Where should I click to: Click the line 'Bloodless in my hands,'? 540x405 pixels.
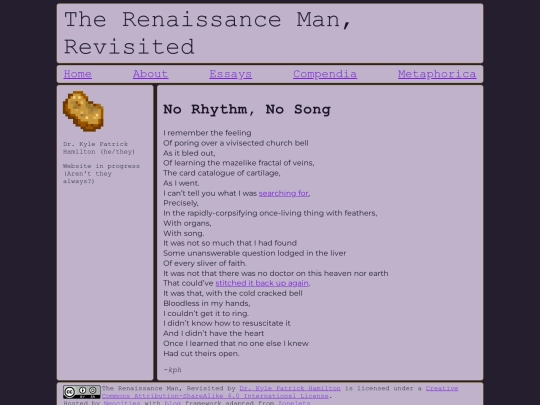pyautogui.click(x=207, y=303)
